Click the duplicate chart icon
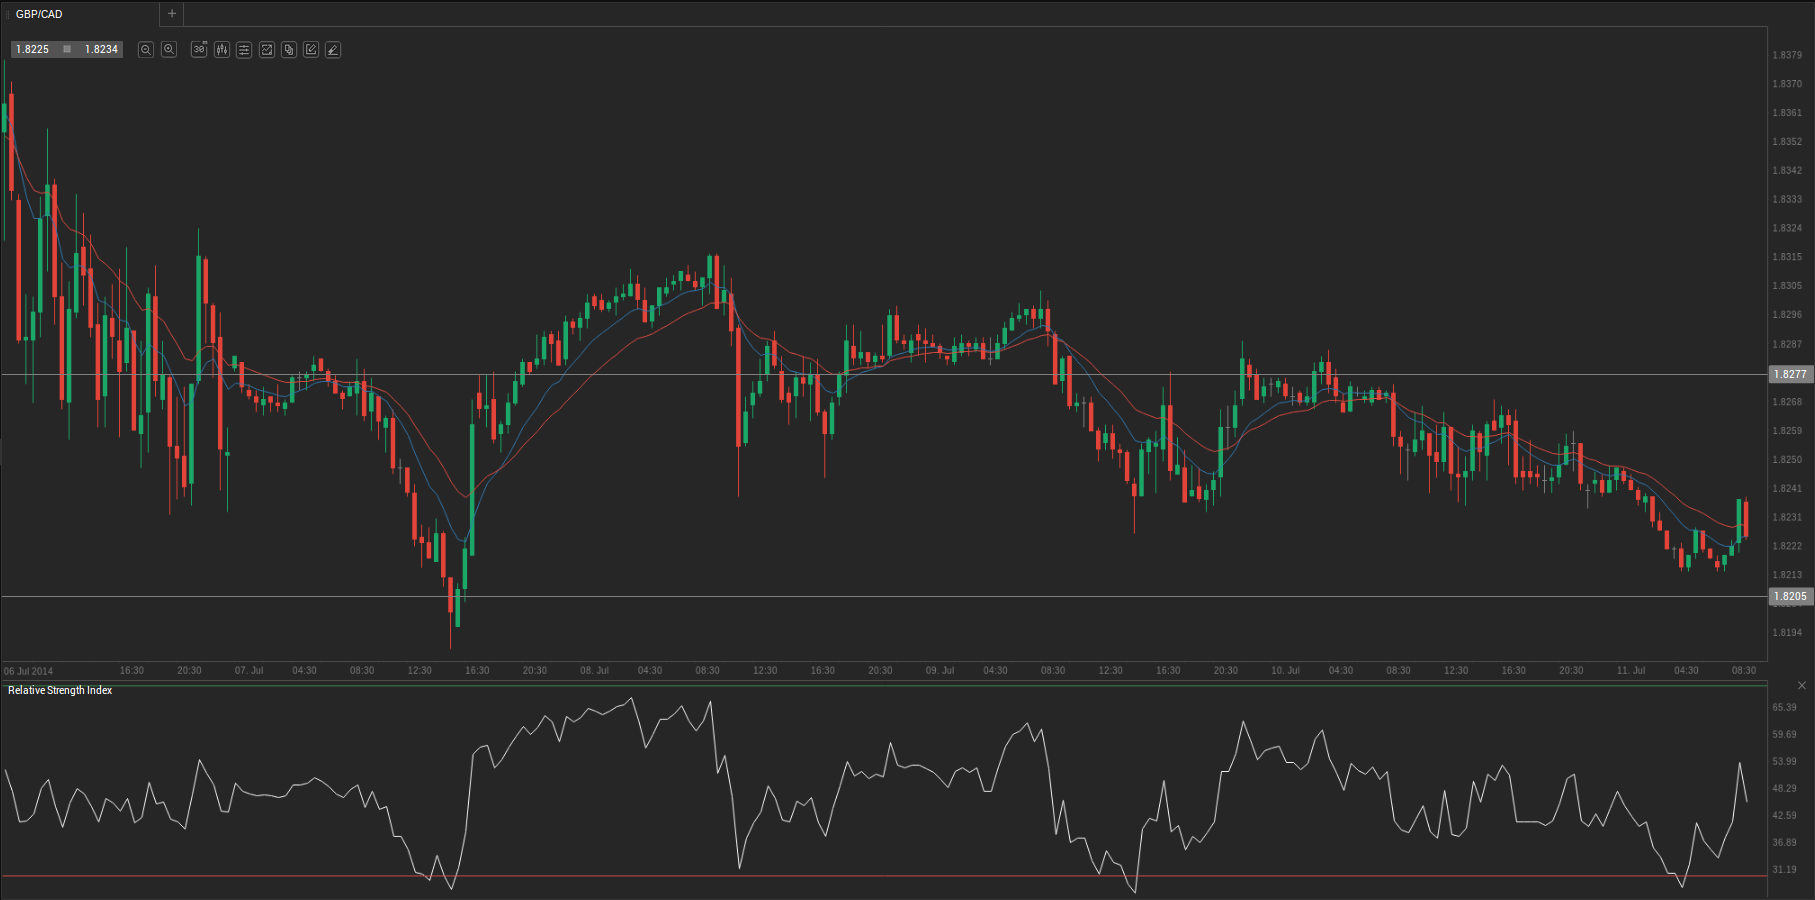Viewport: 1815px width, 900px height. (x=289, y=49)
